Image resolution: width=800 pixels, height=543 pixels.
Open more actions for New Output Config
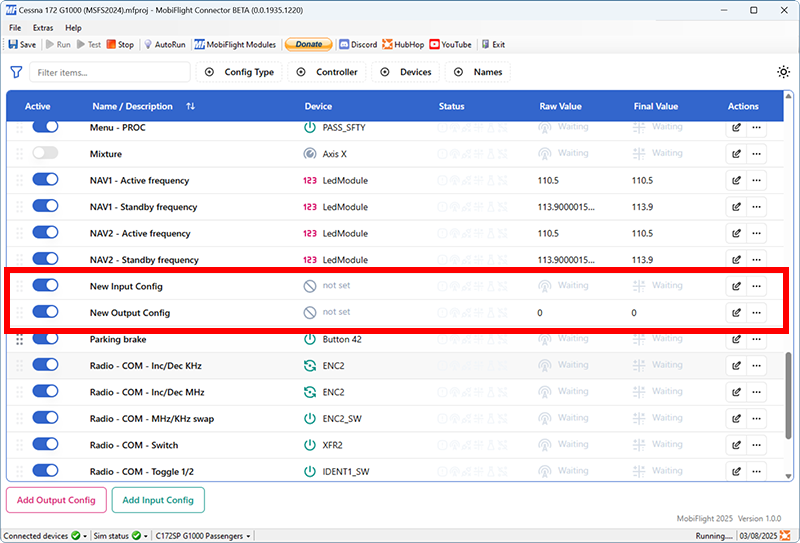[756, 312]
